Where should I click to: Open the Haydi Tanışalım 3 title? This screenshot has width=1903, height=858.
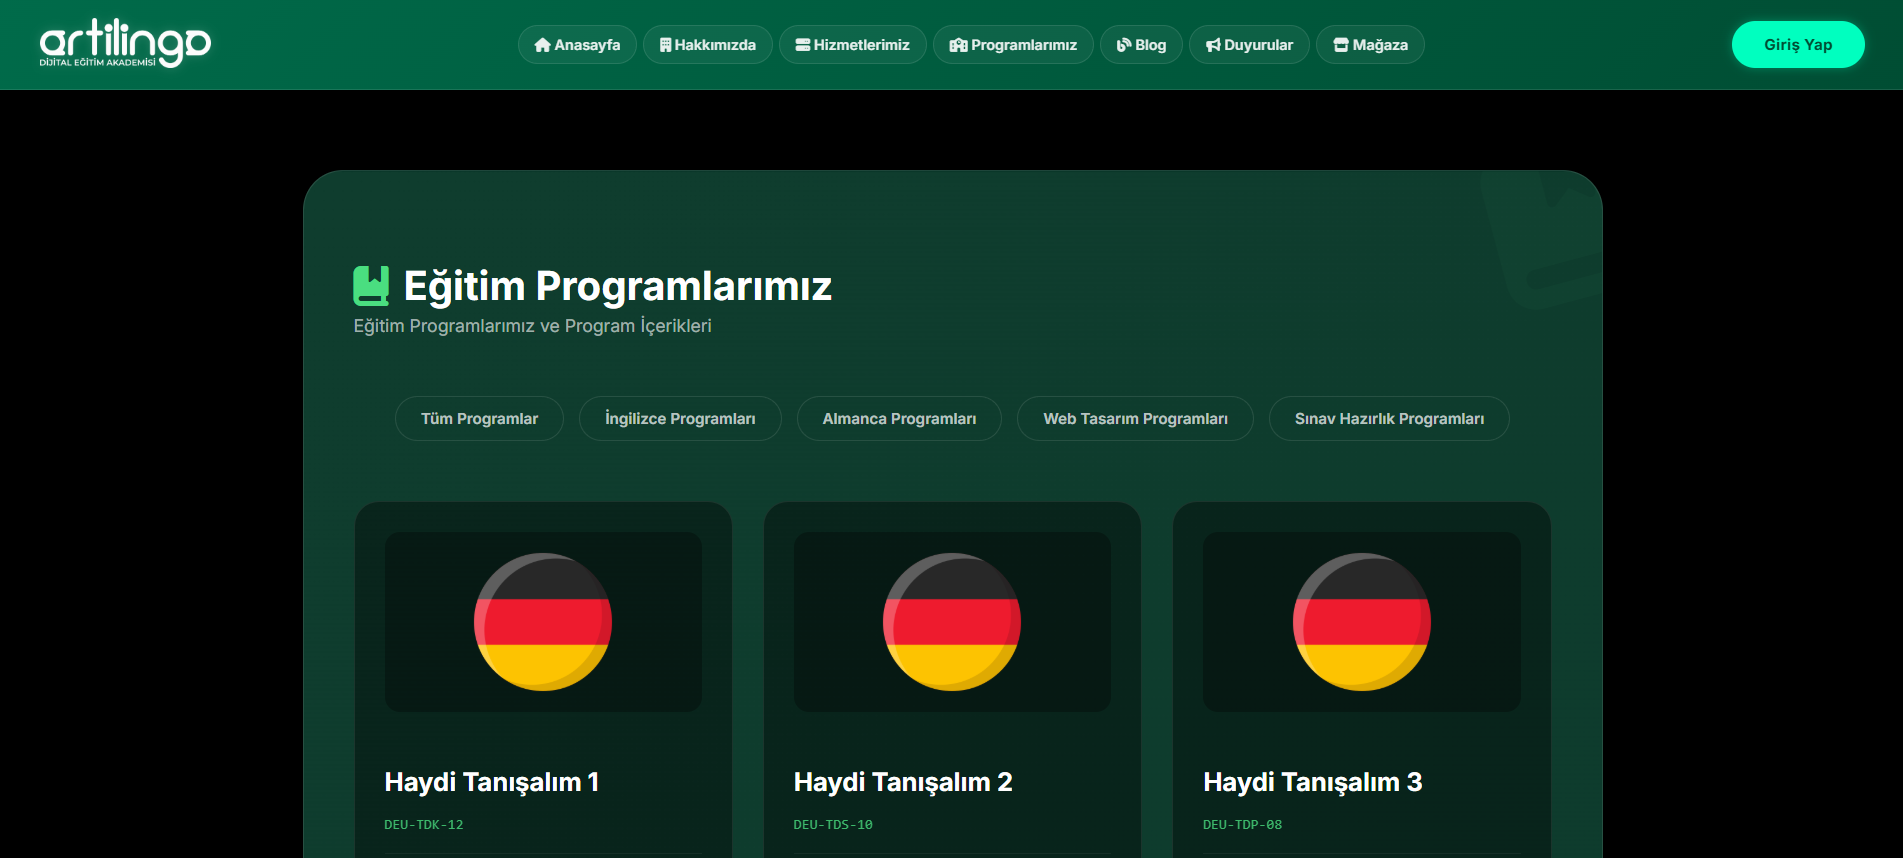click(1313, 782)
